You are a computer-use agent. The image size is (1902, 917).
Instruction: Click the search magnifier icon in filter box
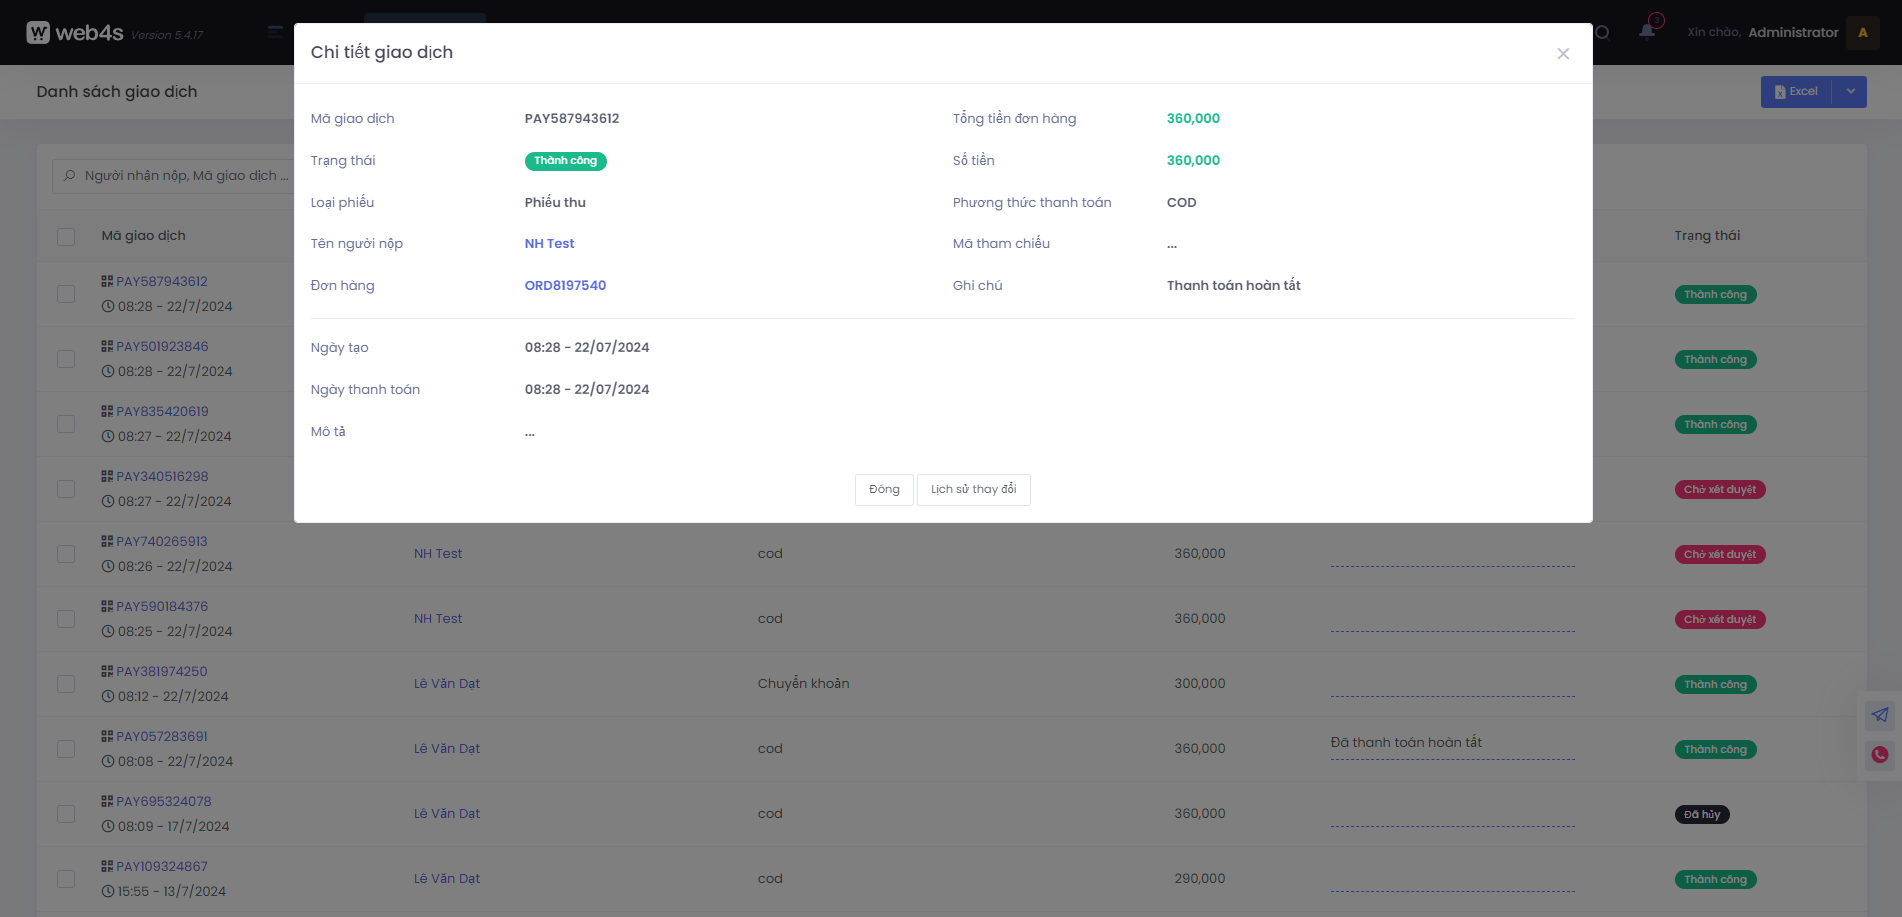pyautogui.click(x=70, y=176)
